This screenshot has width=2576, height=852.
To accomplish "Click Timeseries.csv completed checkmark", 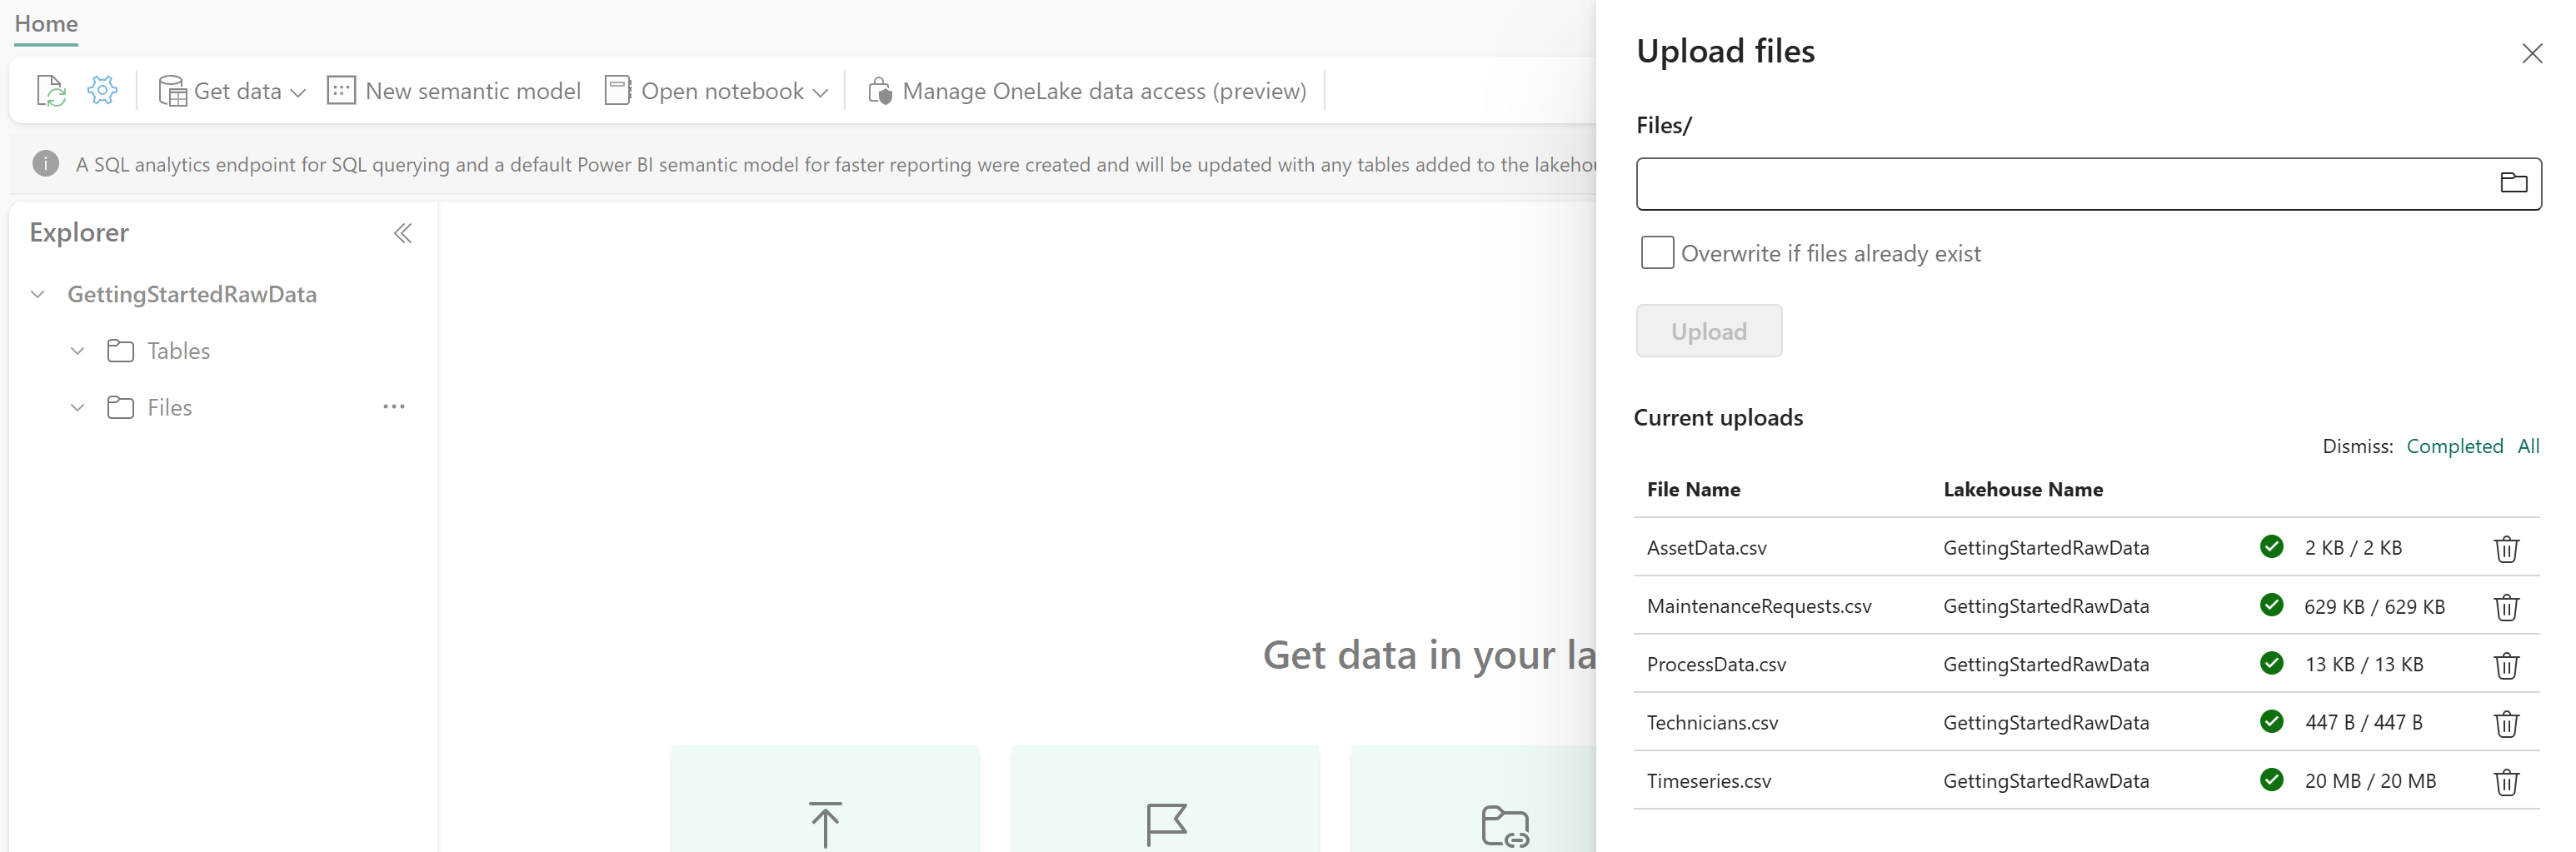I will pos(2272,779).
